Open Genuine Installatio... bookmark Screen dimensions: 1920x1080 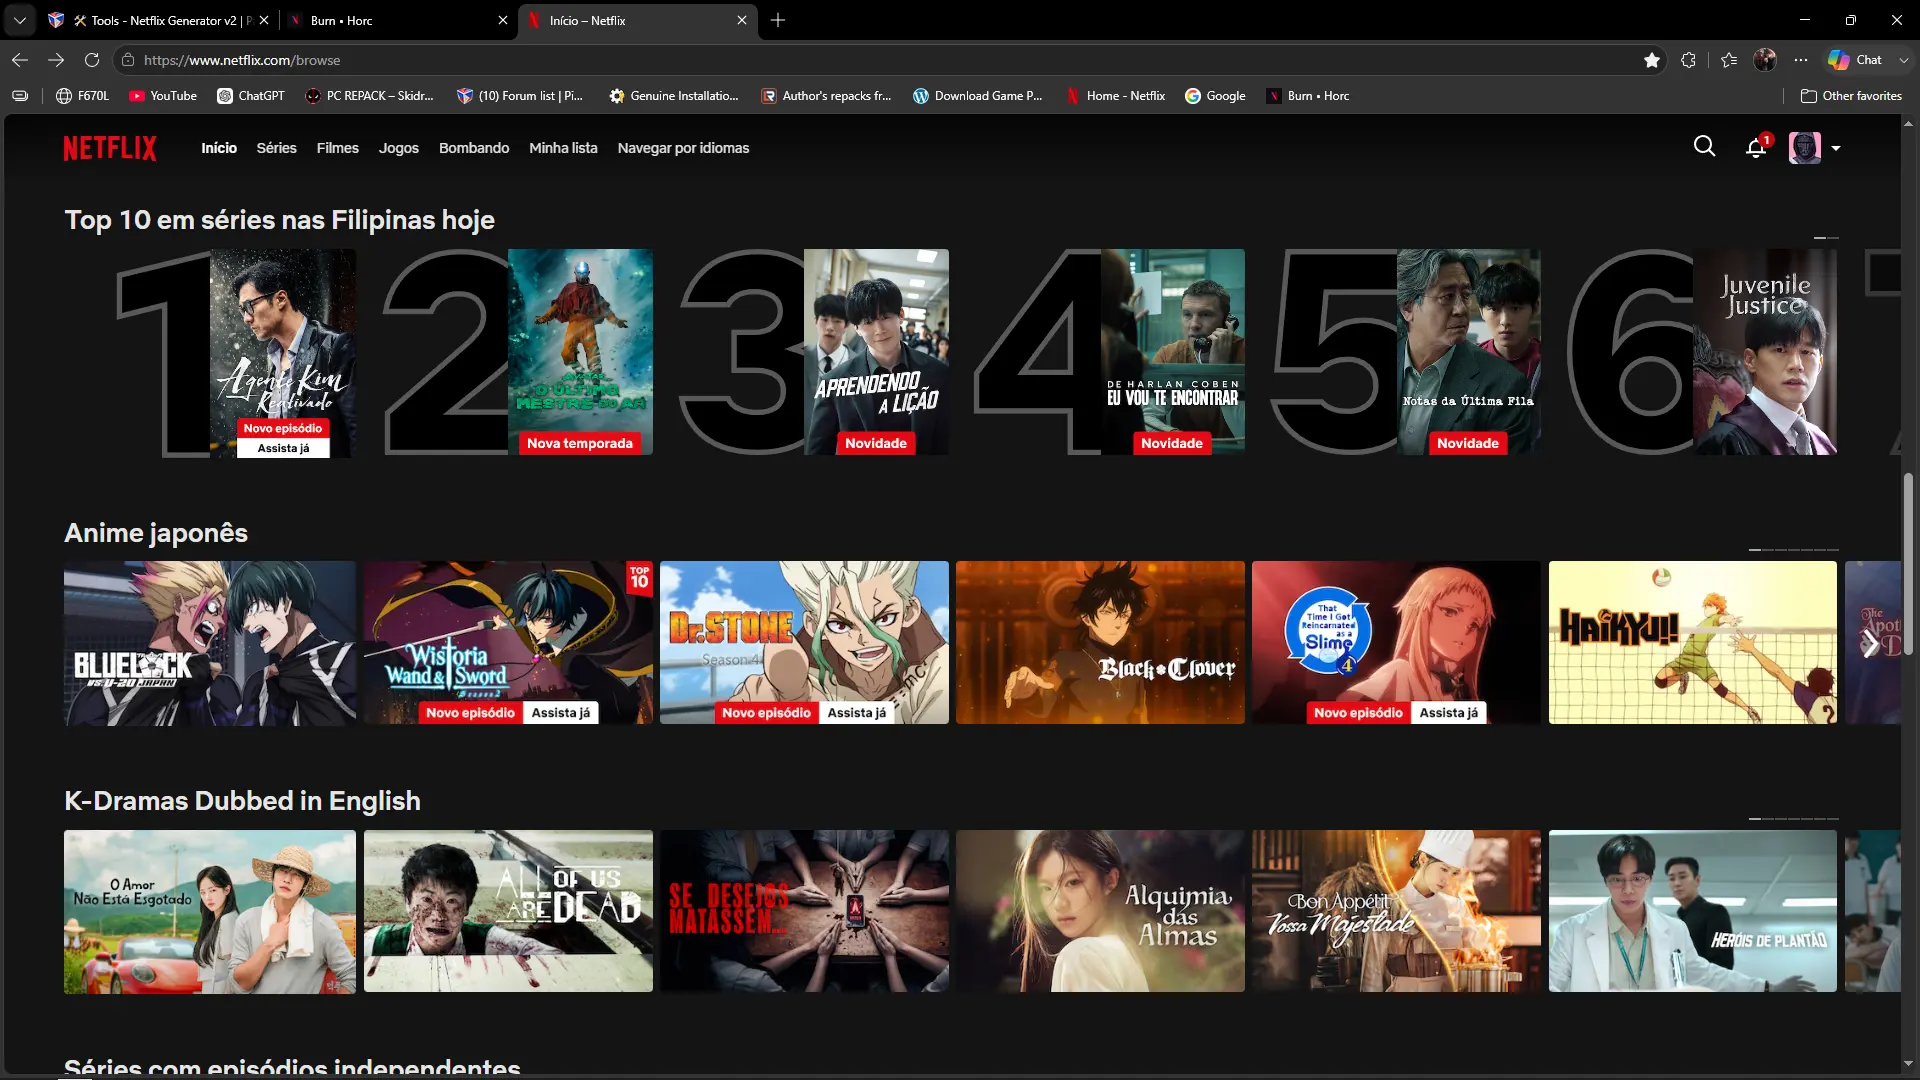674,96
